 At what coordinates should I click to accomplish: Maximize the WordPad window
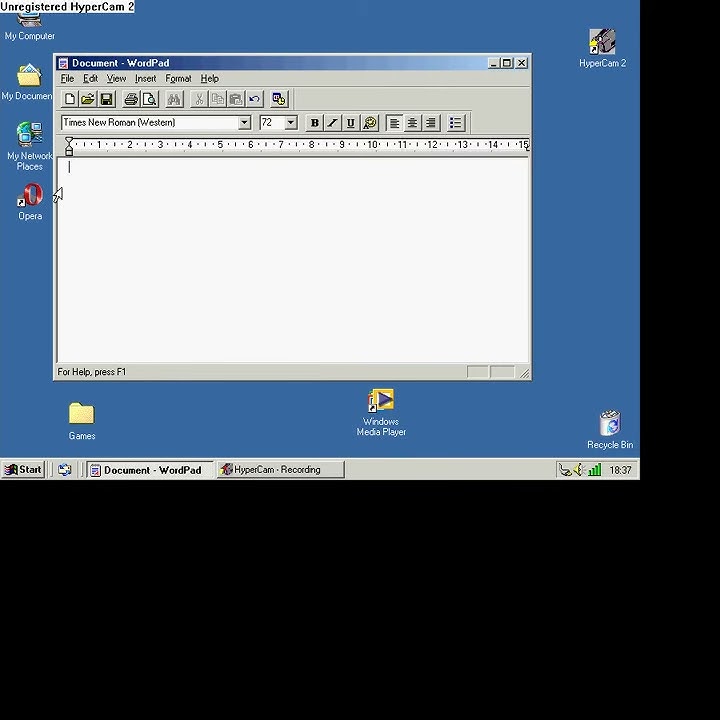click(507, 63)
